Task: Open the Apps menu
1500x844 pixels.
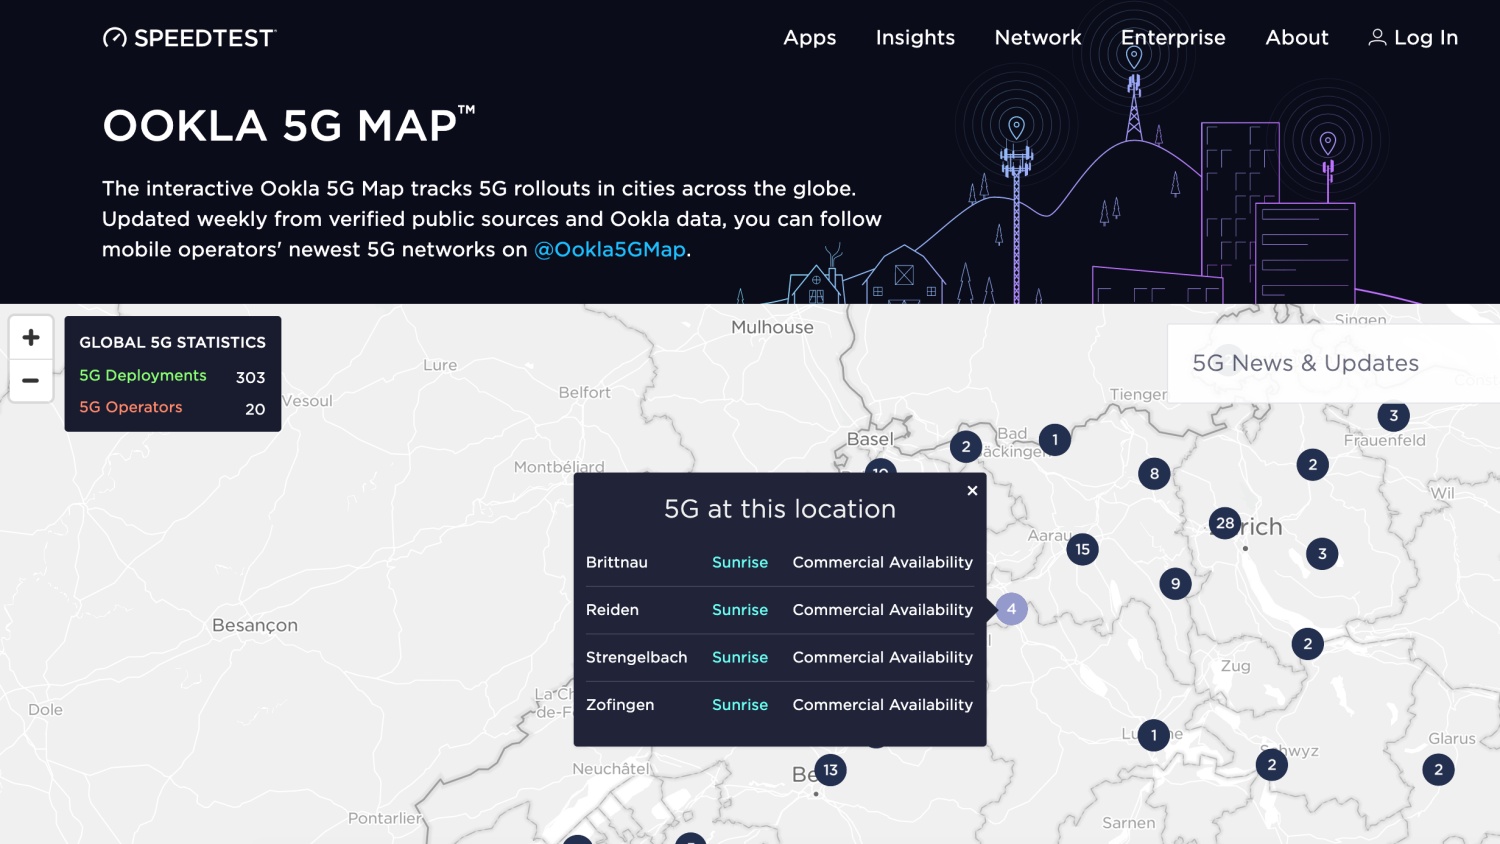Action: coord(809,37)
